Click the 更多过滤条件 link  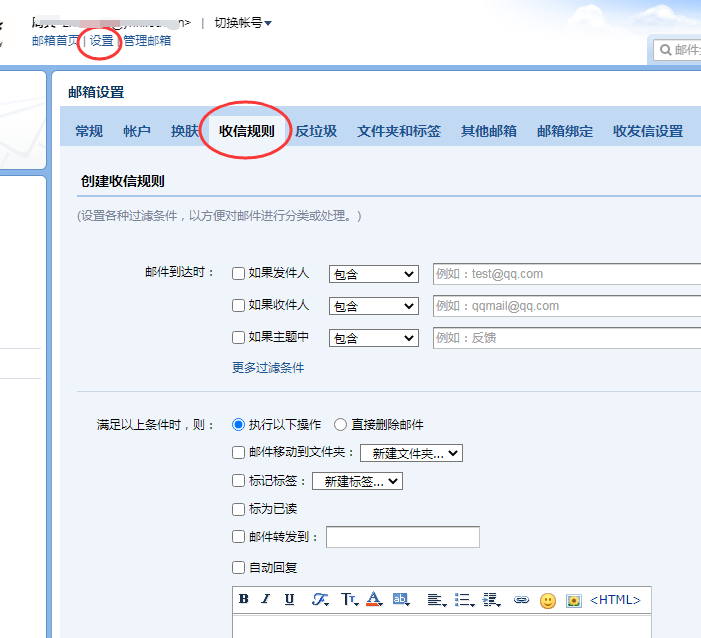(x=268, y=368)
